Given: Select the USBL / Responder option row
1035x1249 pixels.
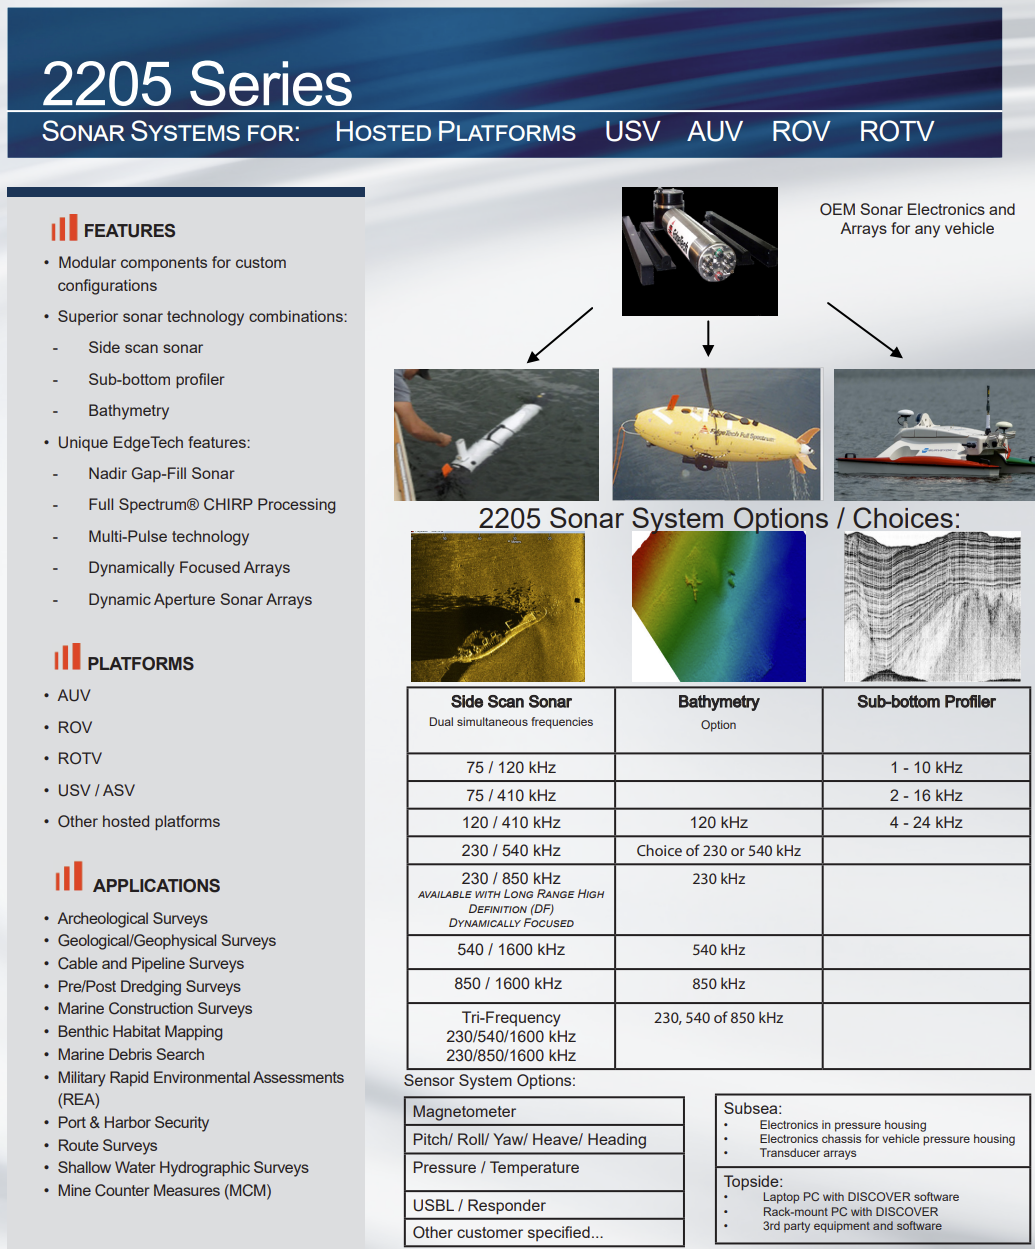Looking at the screenshot, I should tap(545, 1205).
